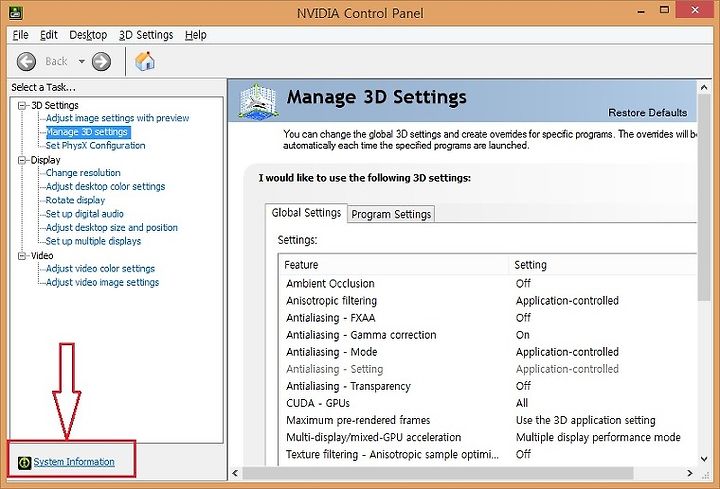Click the Back arrow button

point(26,61)
